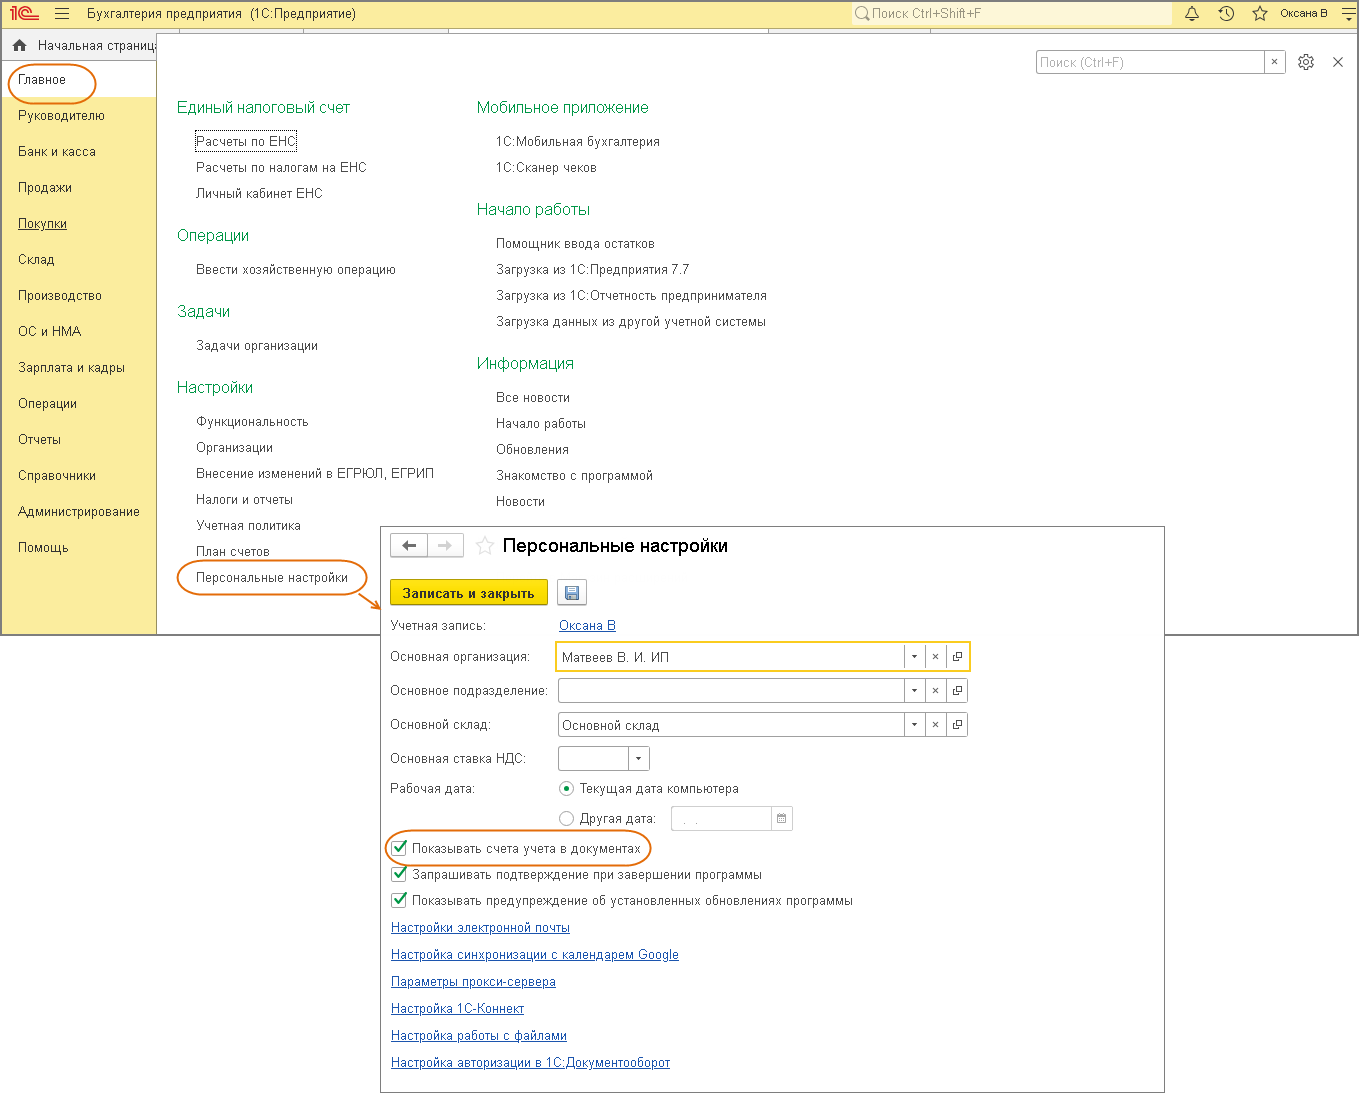This screenshot has height=1097, width=1359.
Task: Clear the section search field with its x
Action: (1274, 62)
